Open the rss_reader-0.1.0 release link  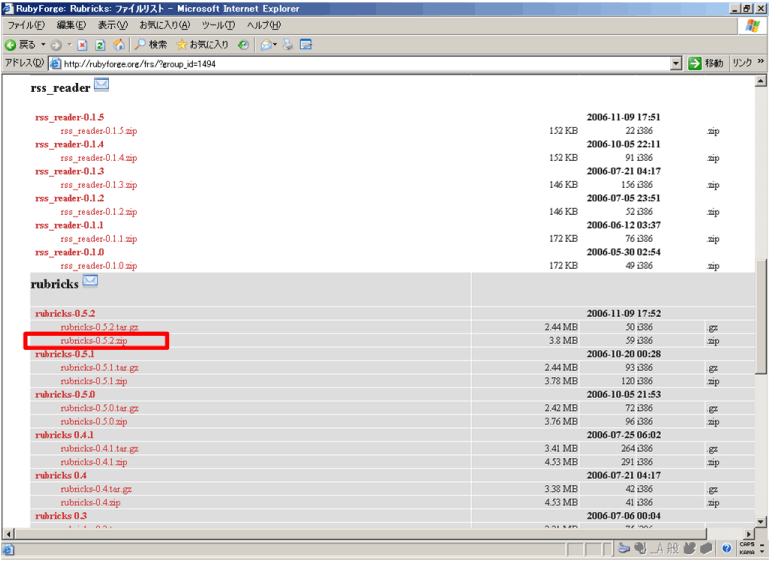coord(70,252)
